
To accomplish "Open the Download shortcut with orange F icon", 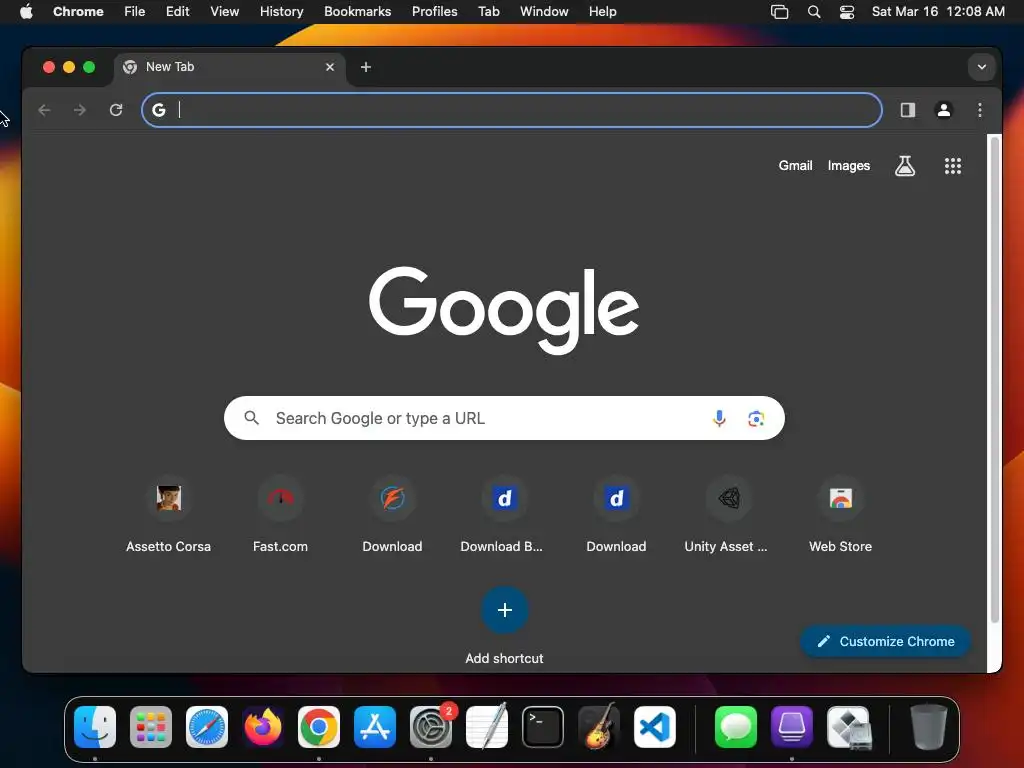I will [x=392, y=515].
